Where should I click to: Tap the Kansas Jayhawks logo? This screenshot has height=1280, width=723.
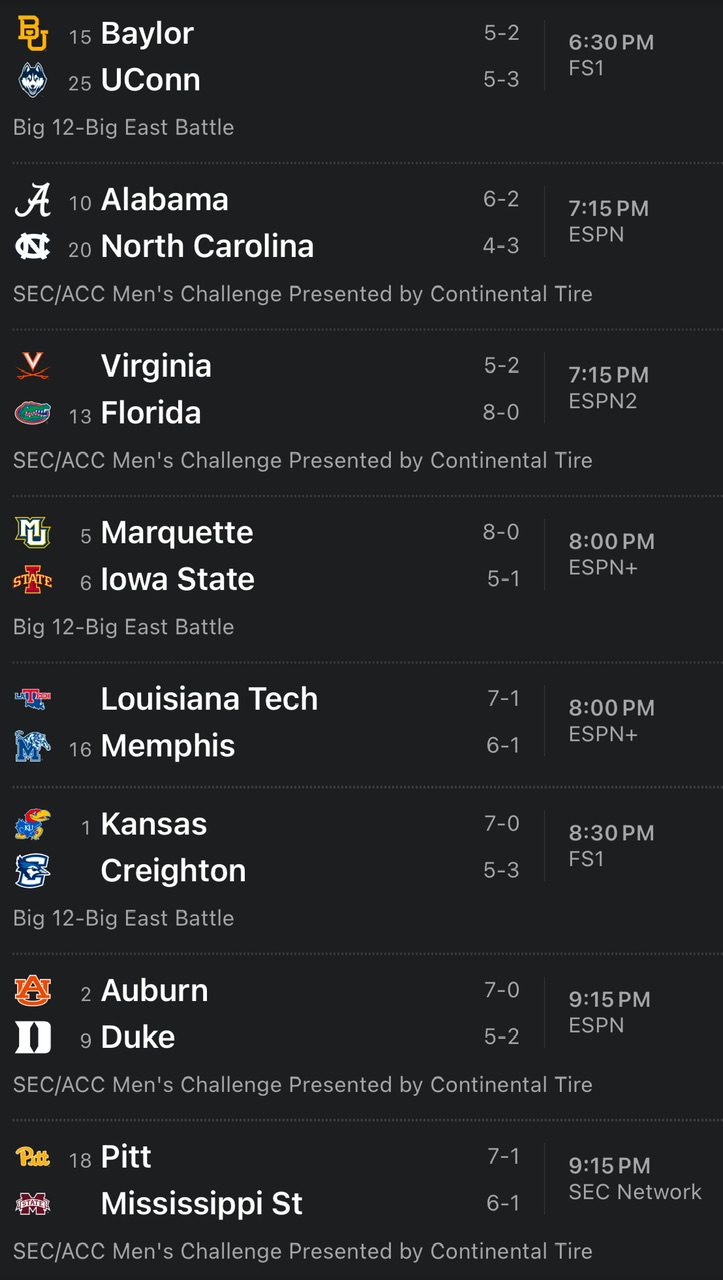[x=33, y=825]
